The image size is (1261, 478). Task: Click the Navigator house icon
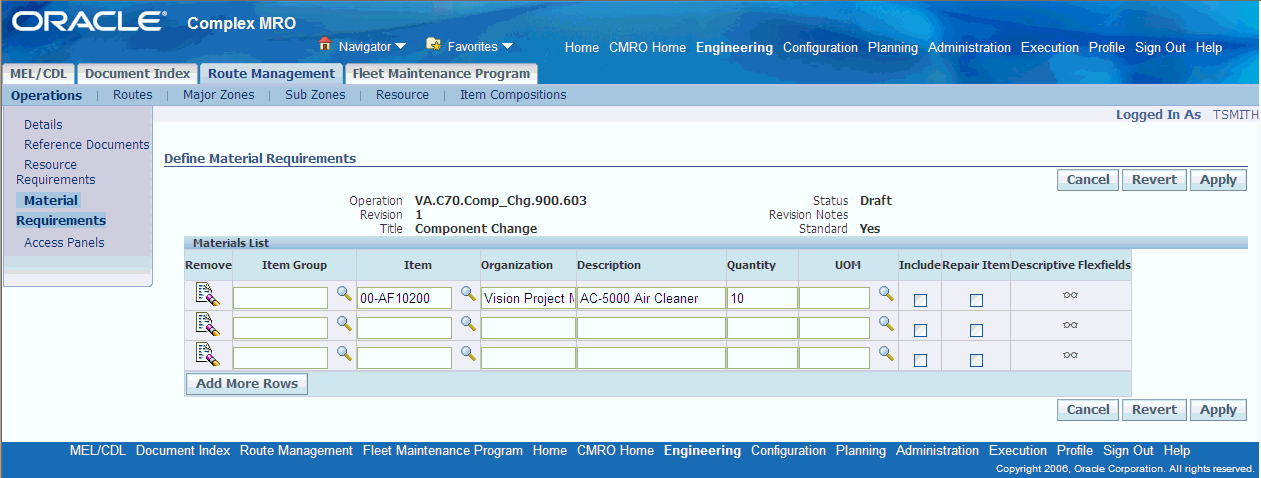click(325, 44)
